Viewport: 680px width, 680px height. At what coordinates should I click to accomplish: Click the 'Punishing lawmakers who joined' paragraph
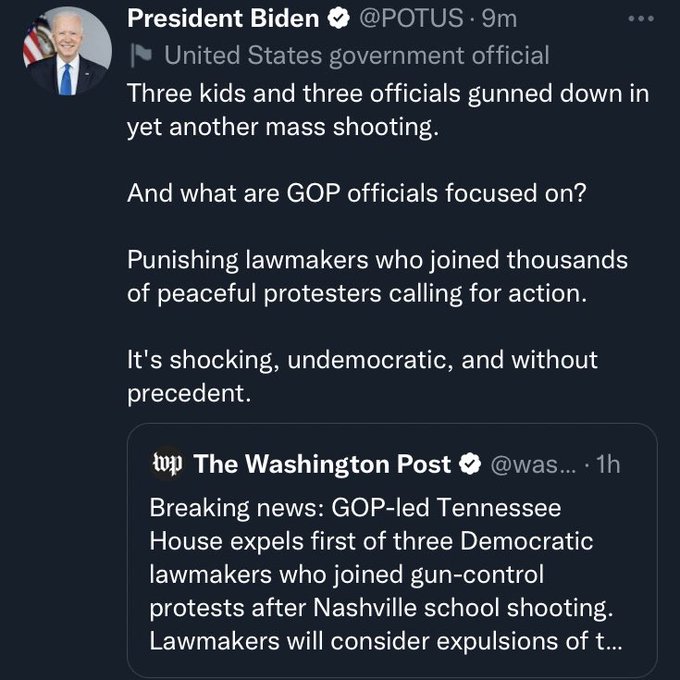click(x=377, y=275)
